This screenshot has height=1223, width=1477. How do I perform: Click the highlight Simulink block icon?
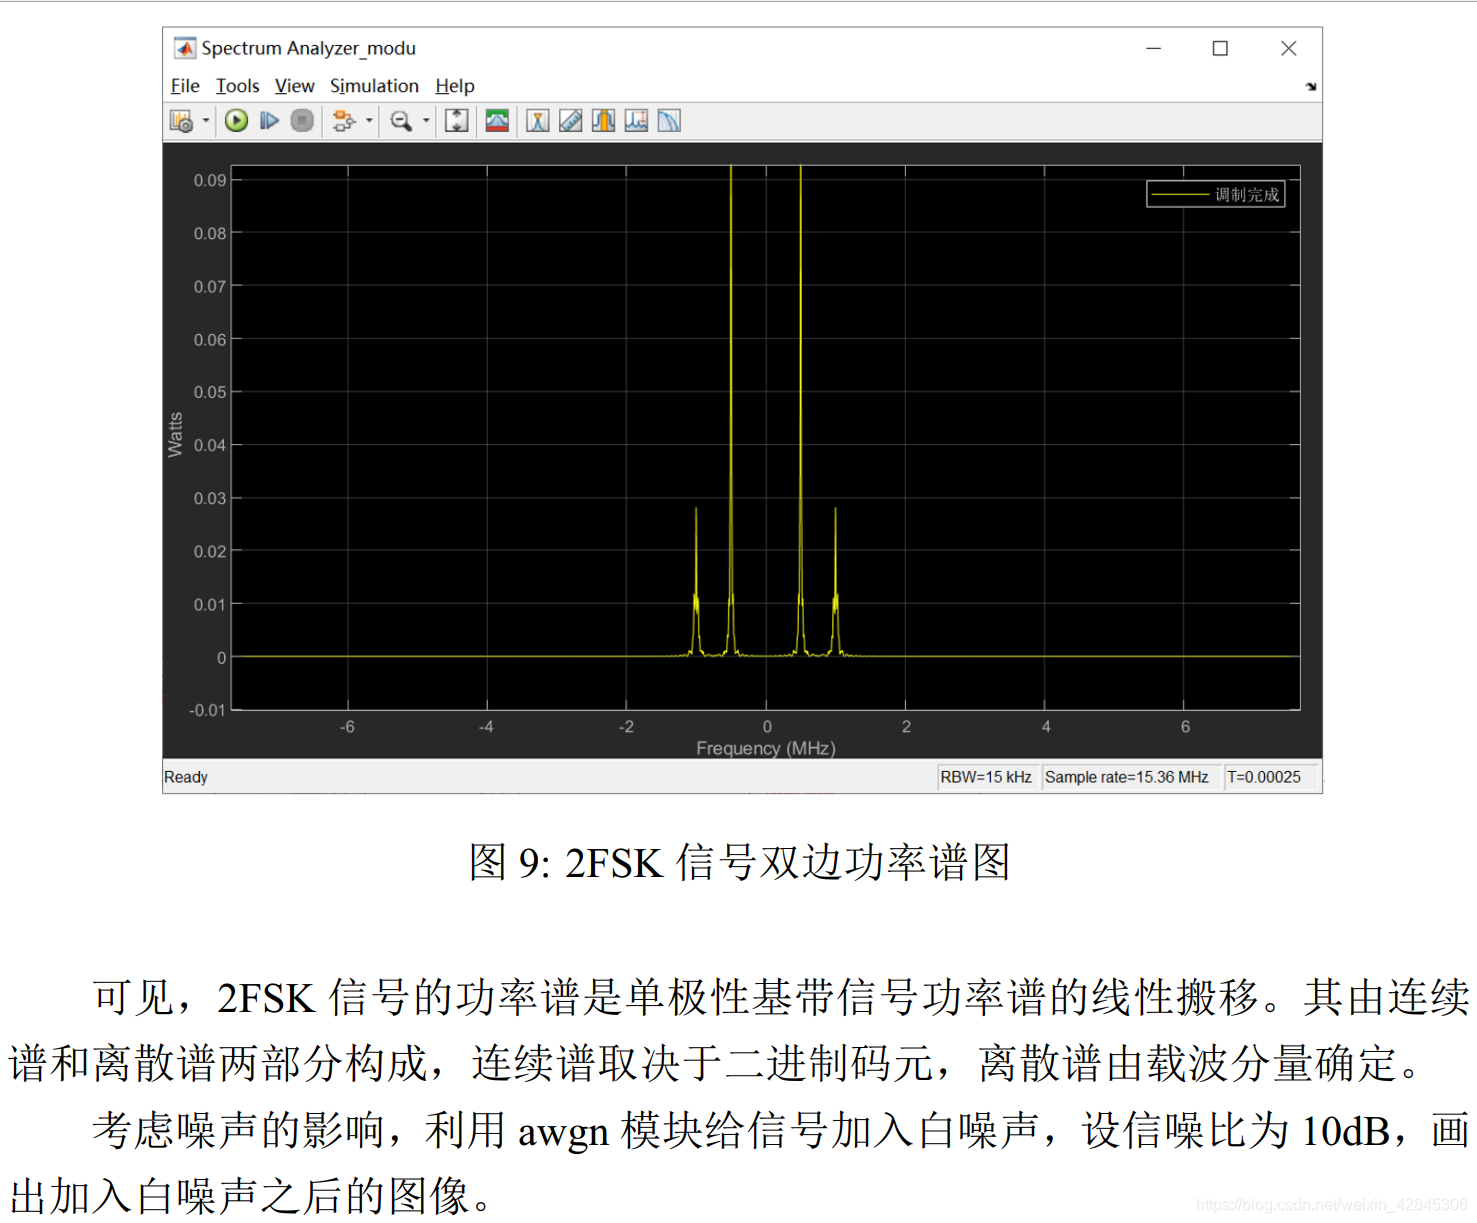343,121
